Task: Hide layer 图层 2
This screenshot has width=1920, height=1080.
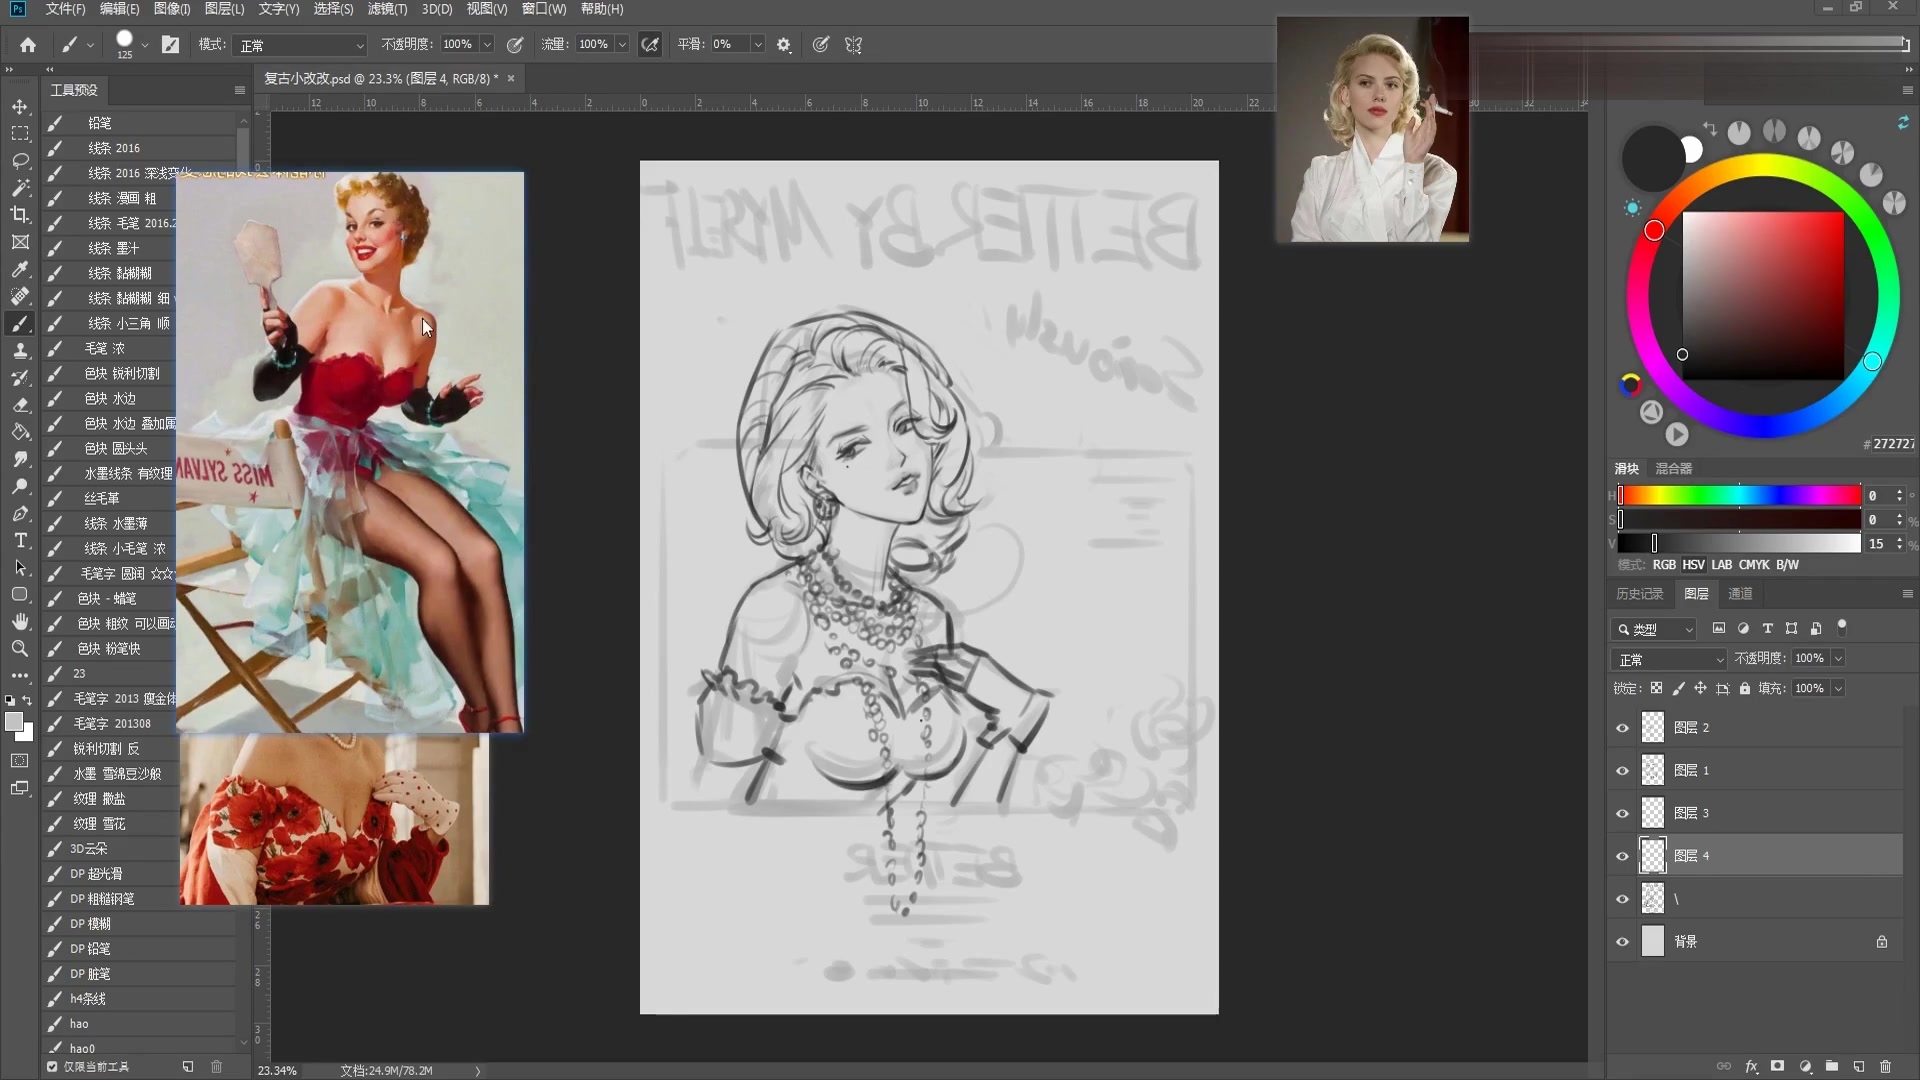Action: [x=1622, y=728]
